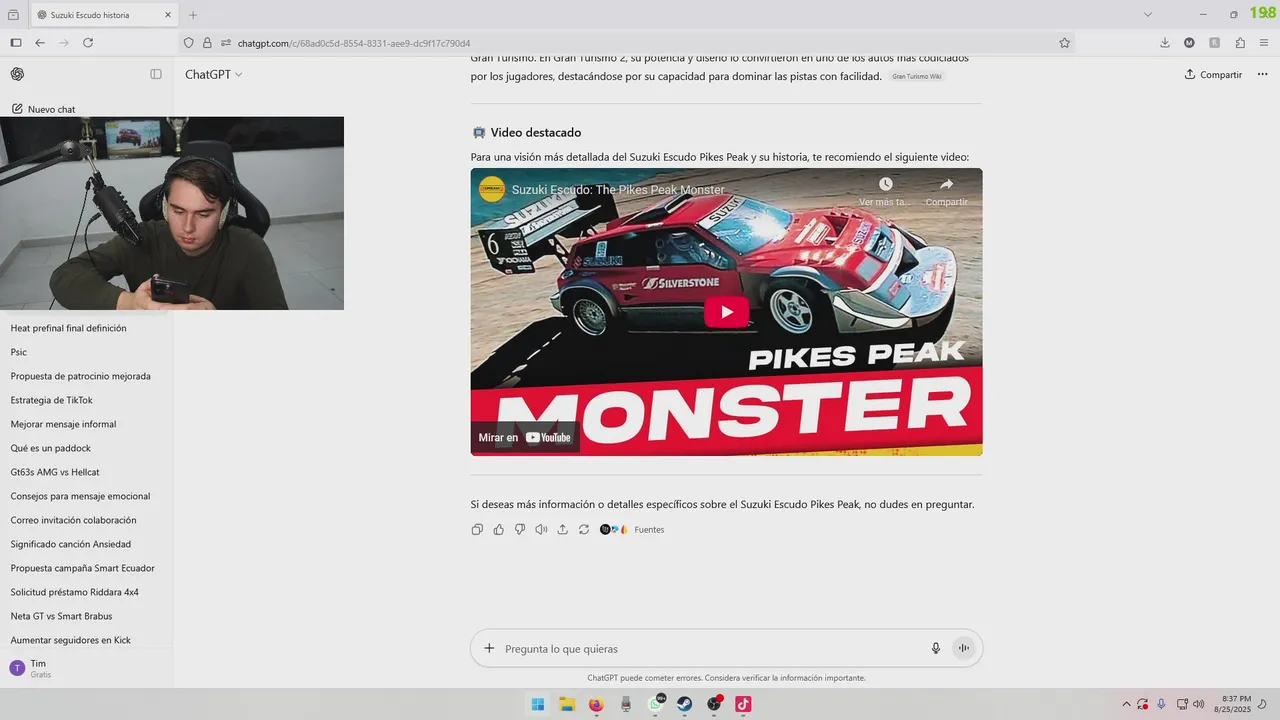This screenshot has height=720, width=1280.
Task: Focus the Pregunta lo que quieras field
Action: tap(710, 649)
